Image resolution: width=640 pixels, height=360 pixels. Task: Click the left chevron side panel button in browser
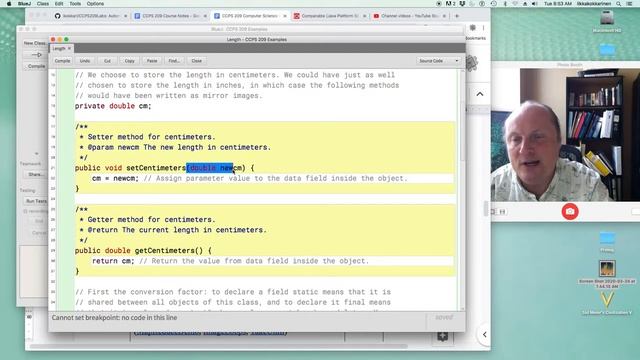pyautogui.click(x=484, y=335)
